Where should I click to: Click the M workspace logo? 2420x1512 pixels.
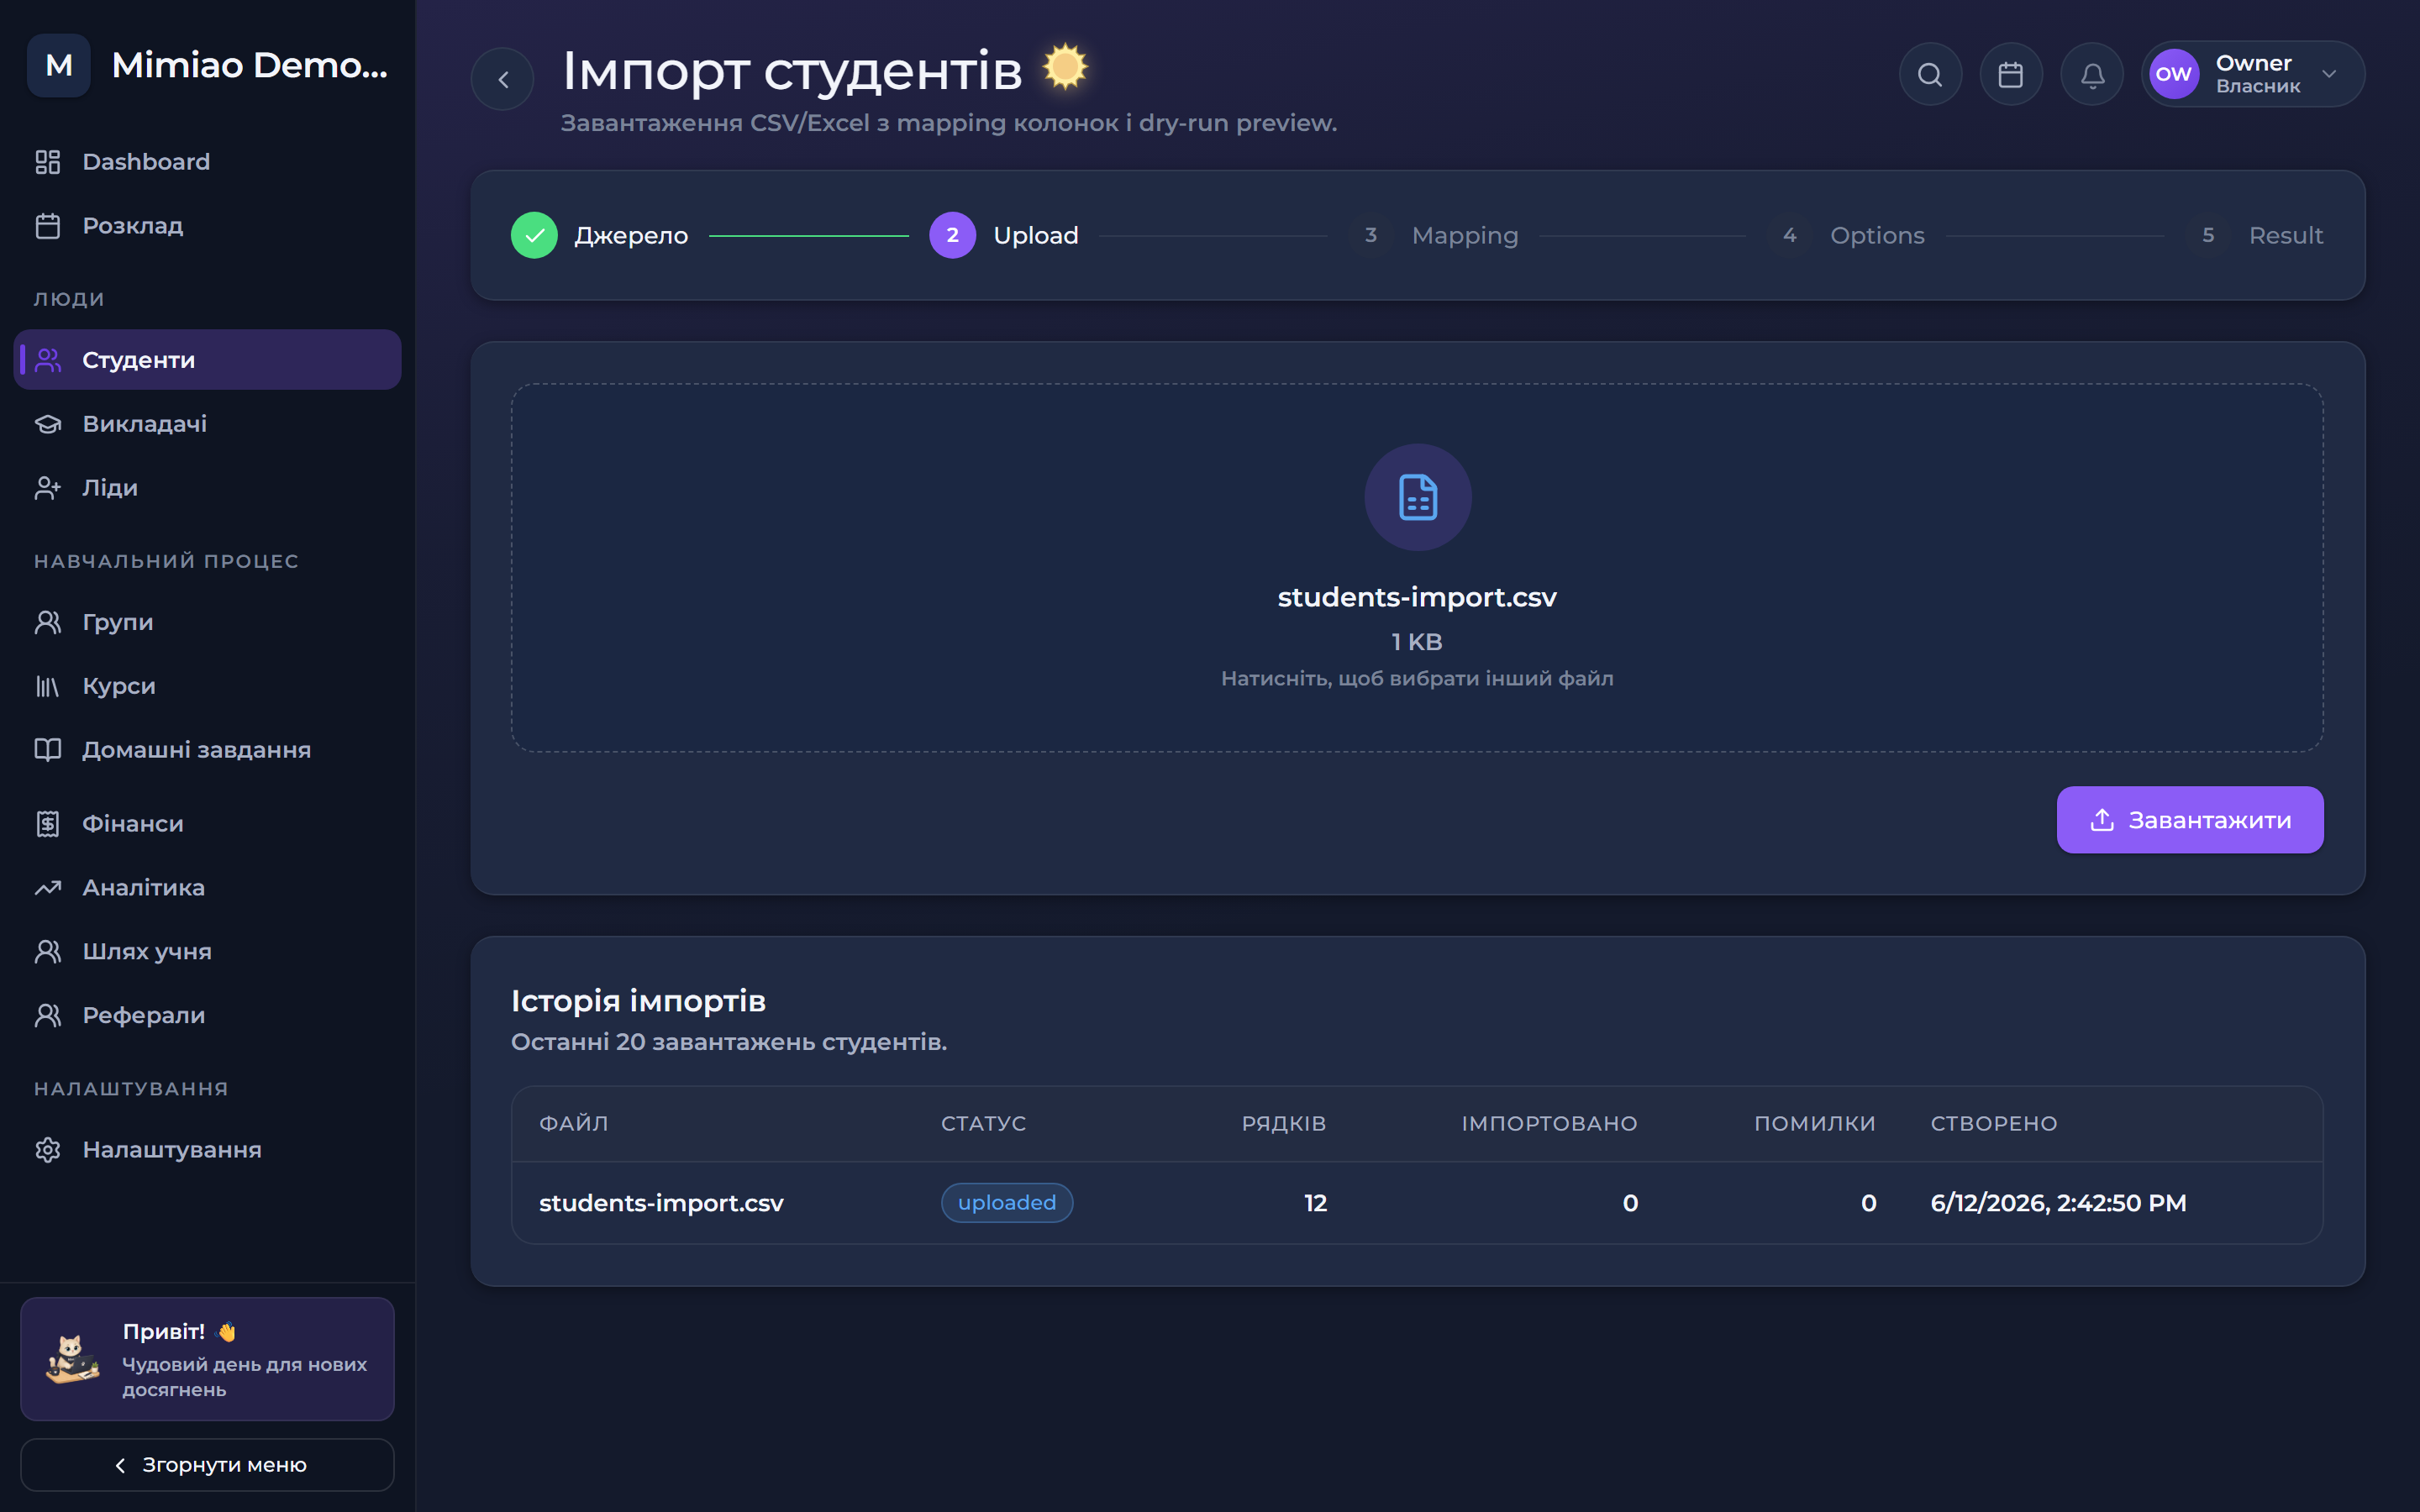59,65
